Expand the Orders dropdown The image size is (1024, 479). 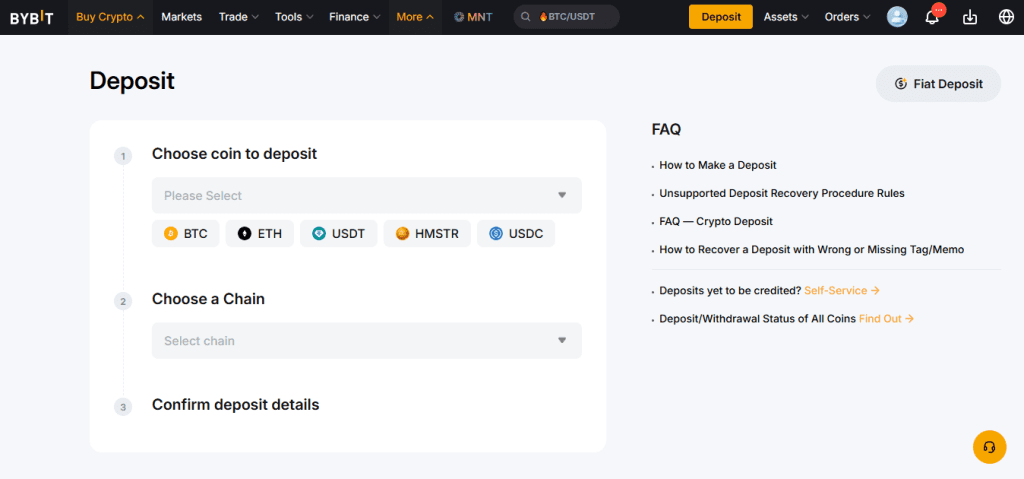848,17
